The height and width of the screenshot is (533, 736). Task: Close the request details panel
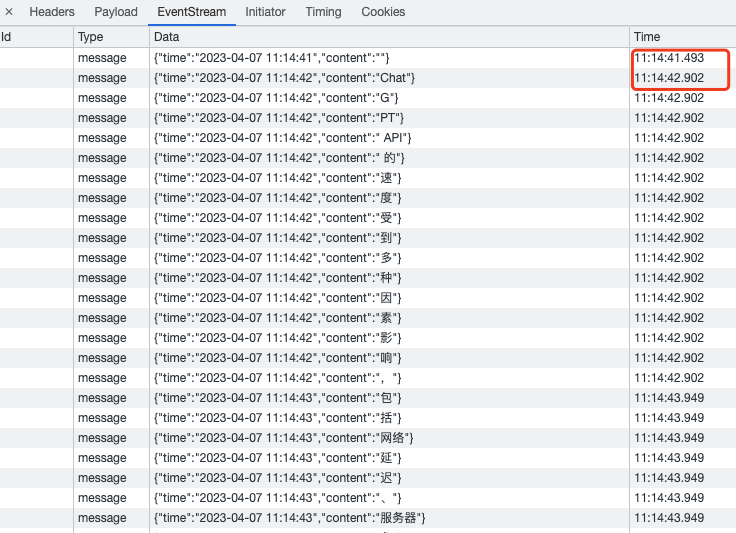(9, 12)
